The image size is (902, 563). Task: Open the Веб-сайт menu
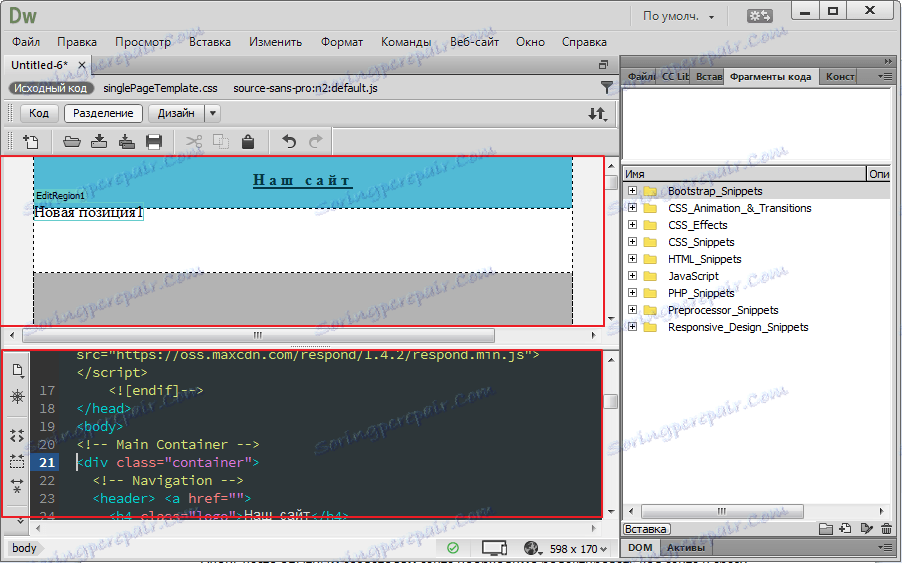click(x=475, y=42)
